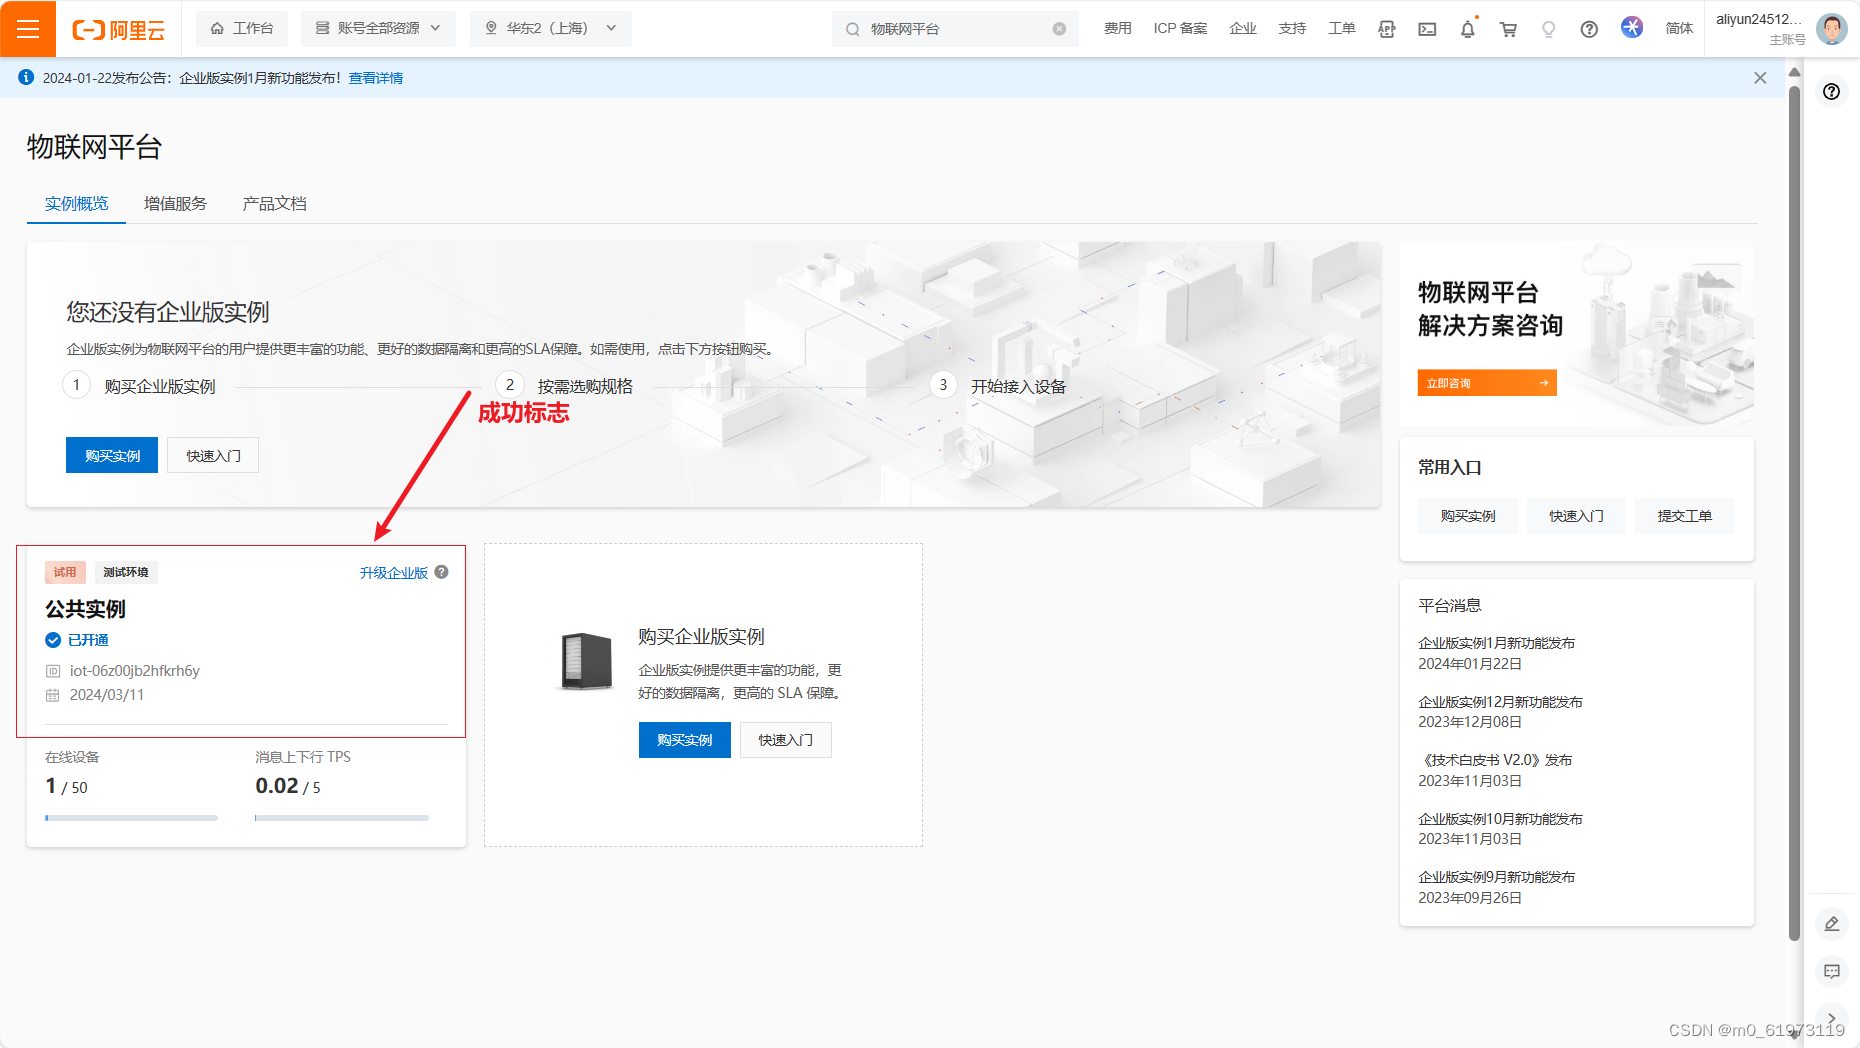Viewport: 1860px width, 1048px height.
Task: Click the 试用 tag
Action: (65, 572)
